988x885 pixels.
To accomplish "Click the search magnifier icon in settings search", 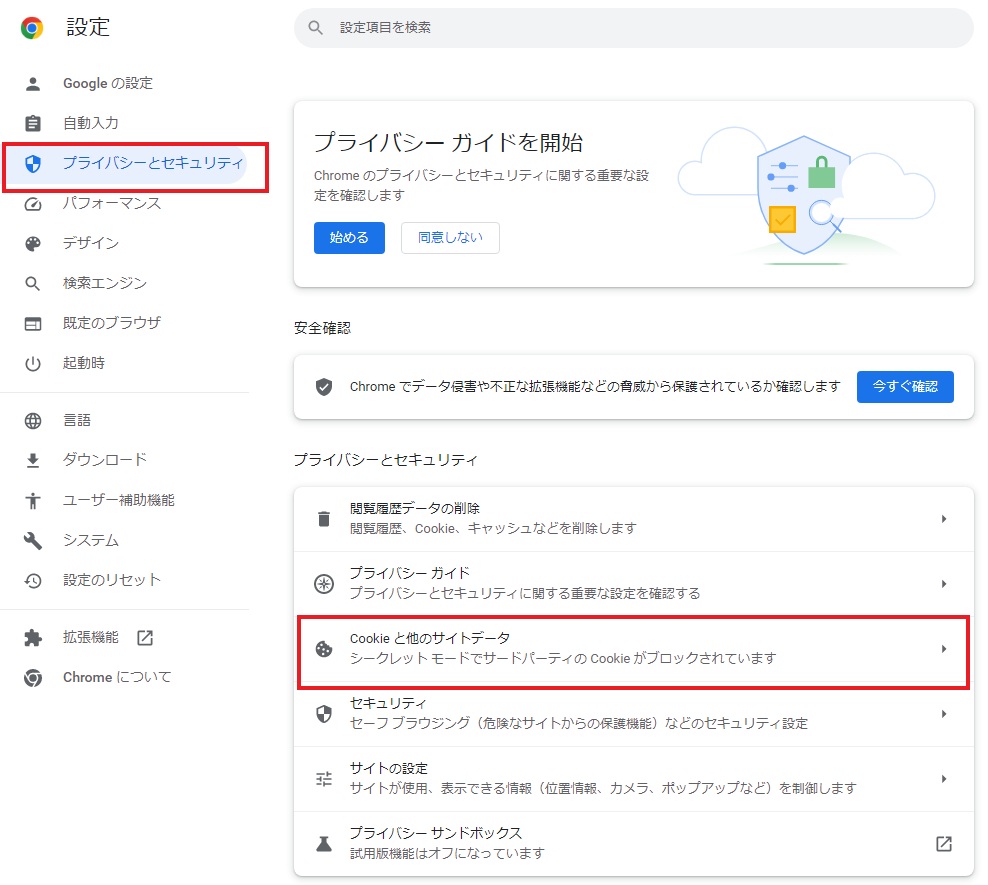I will point(316,28).
